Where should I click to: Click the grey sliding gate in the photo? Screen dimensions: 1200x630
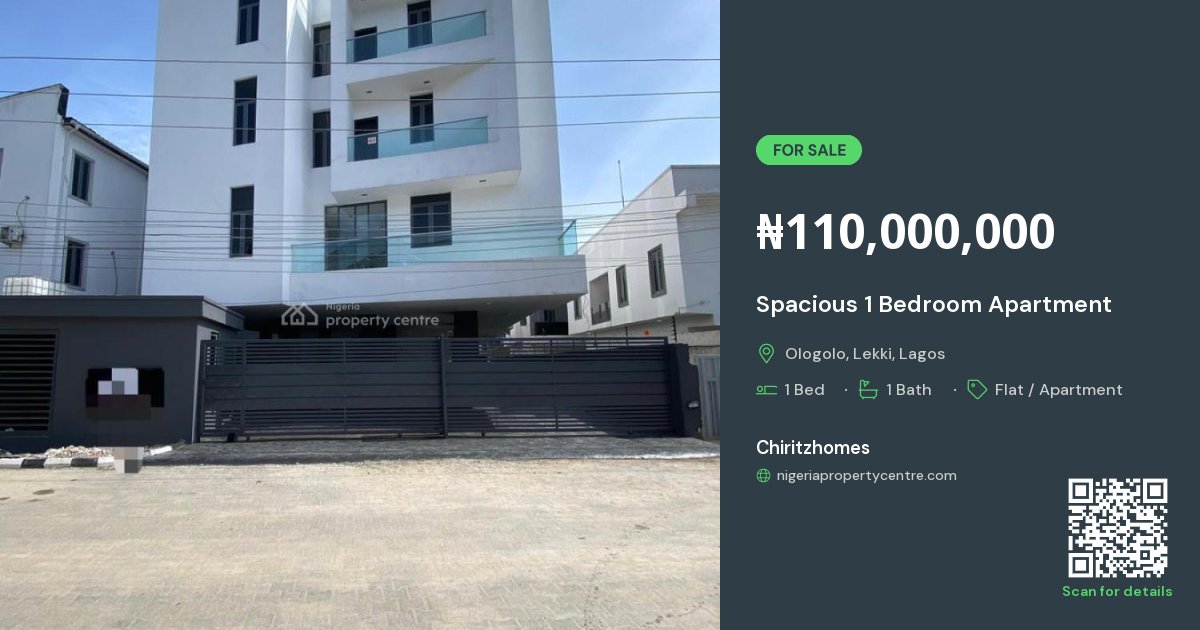437,388
